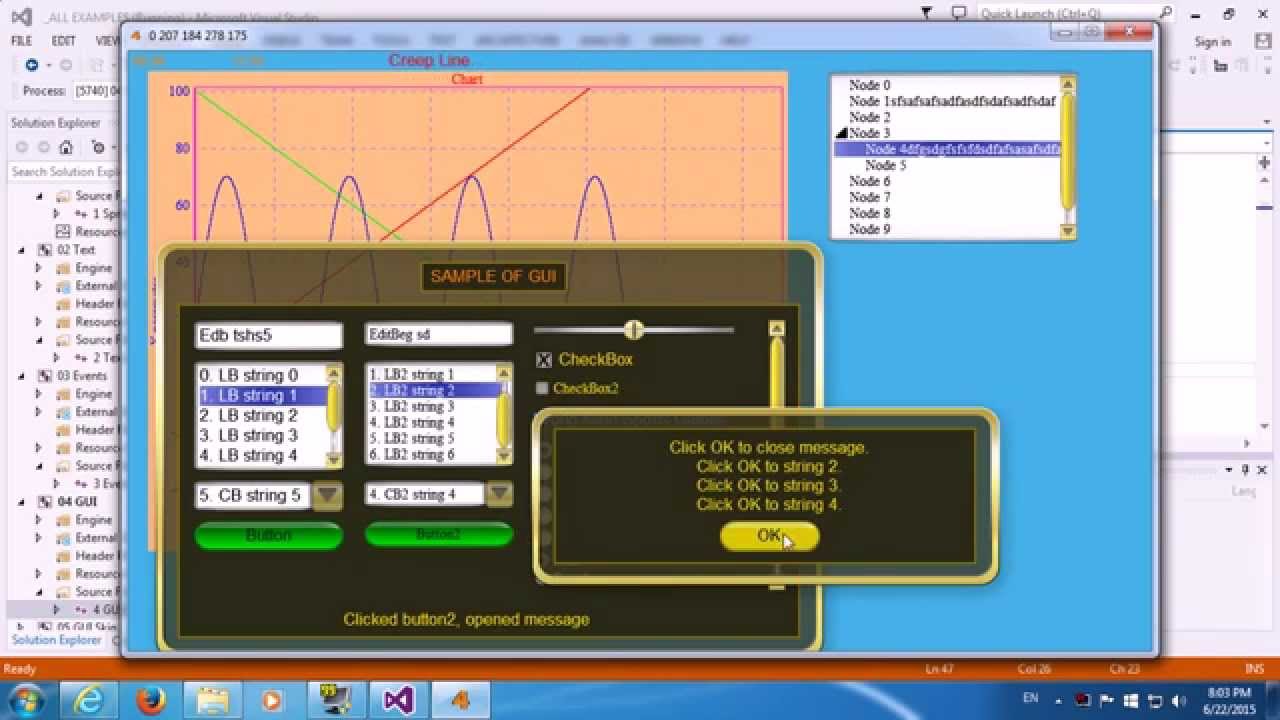Select Node 6 in the tree view
1280x720 pixels.
[869, 181]
